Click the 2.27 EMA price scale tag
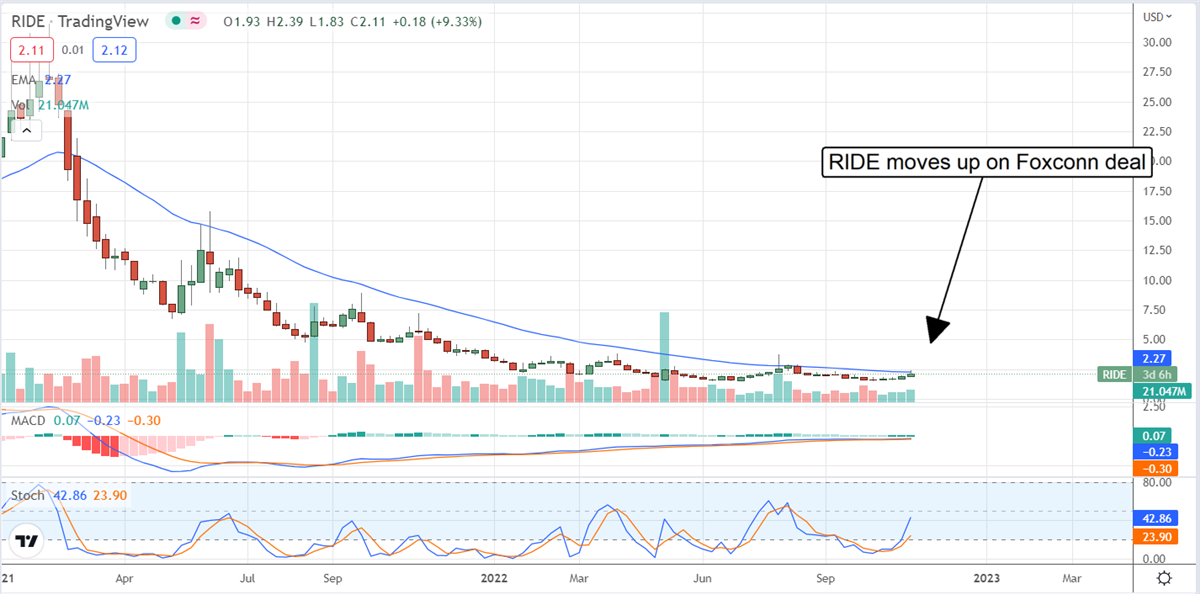Screen dimensions: 1200x594 coord(1157,359)
